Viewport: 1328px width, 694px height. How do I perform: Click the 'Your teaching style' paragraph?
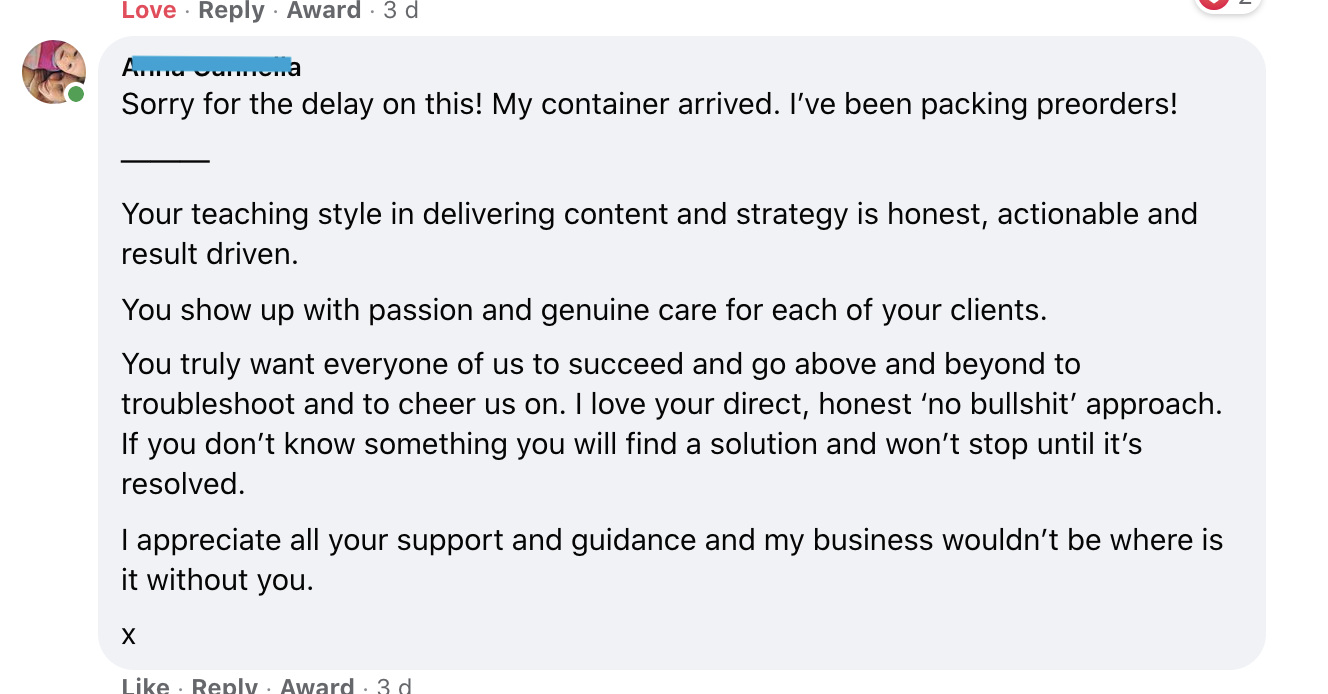point(659,233)
